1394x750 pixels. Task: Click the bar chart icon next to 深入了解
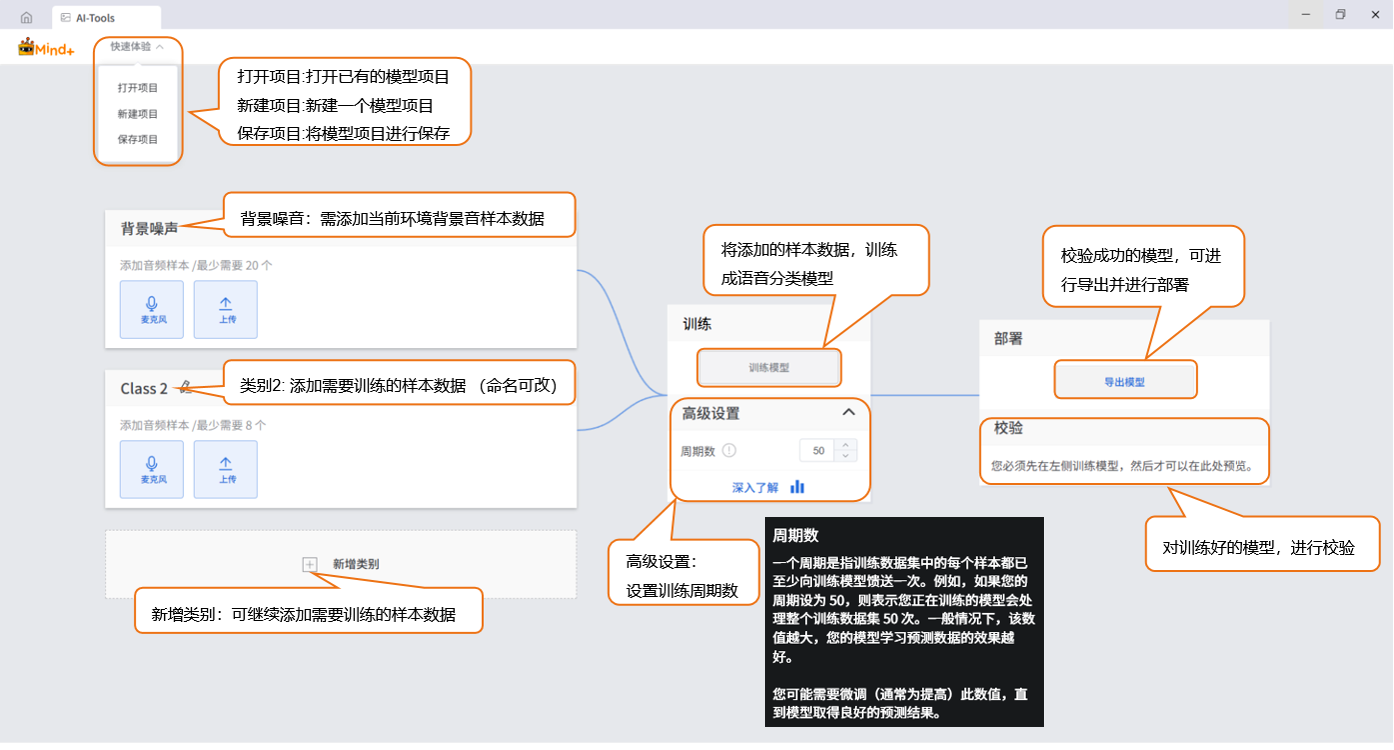coord(797,487)
